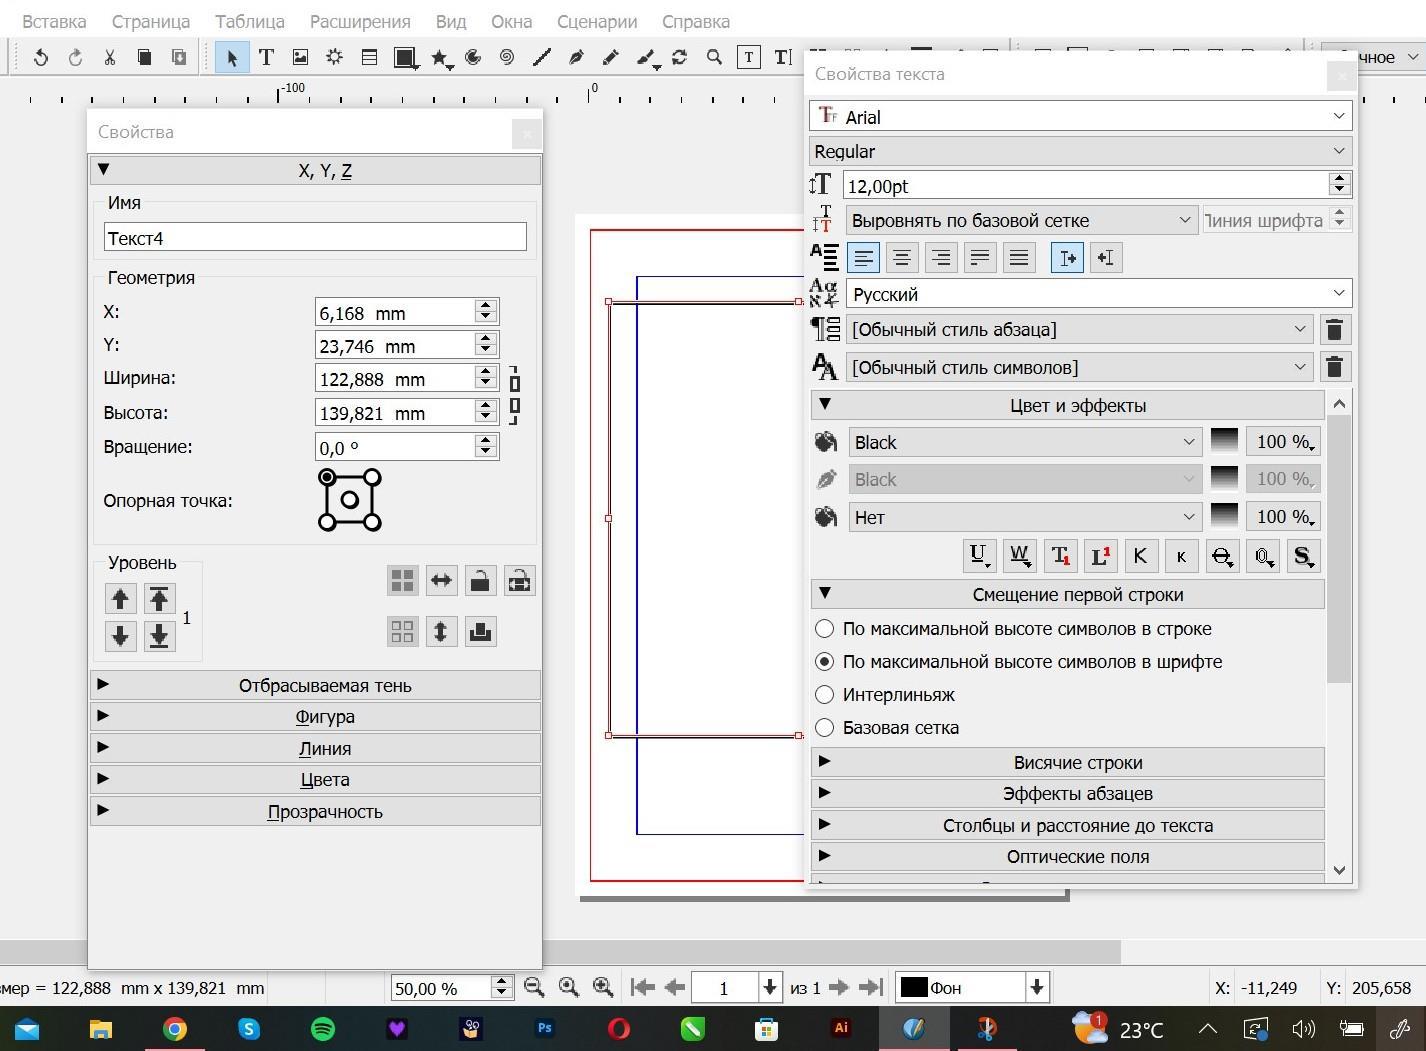
Task: Select the rotate item tool
Action: click(679, 57)
